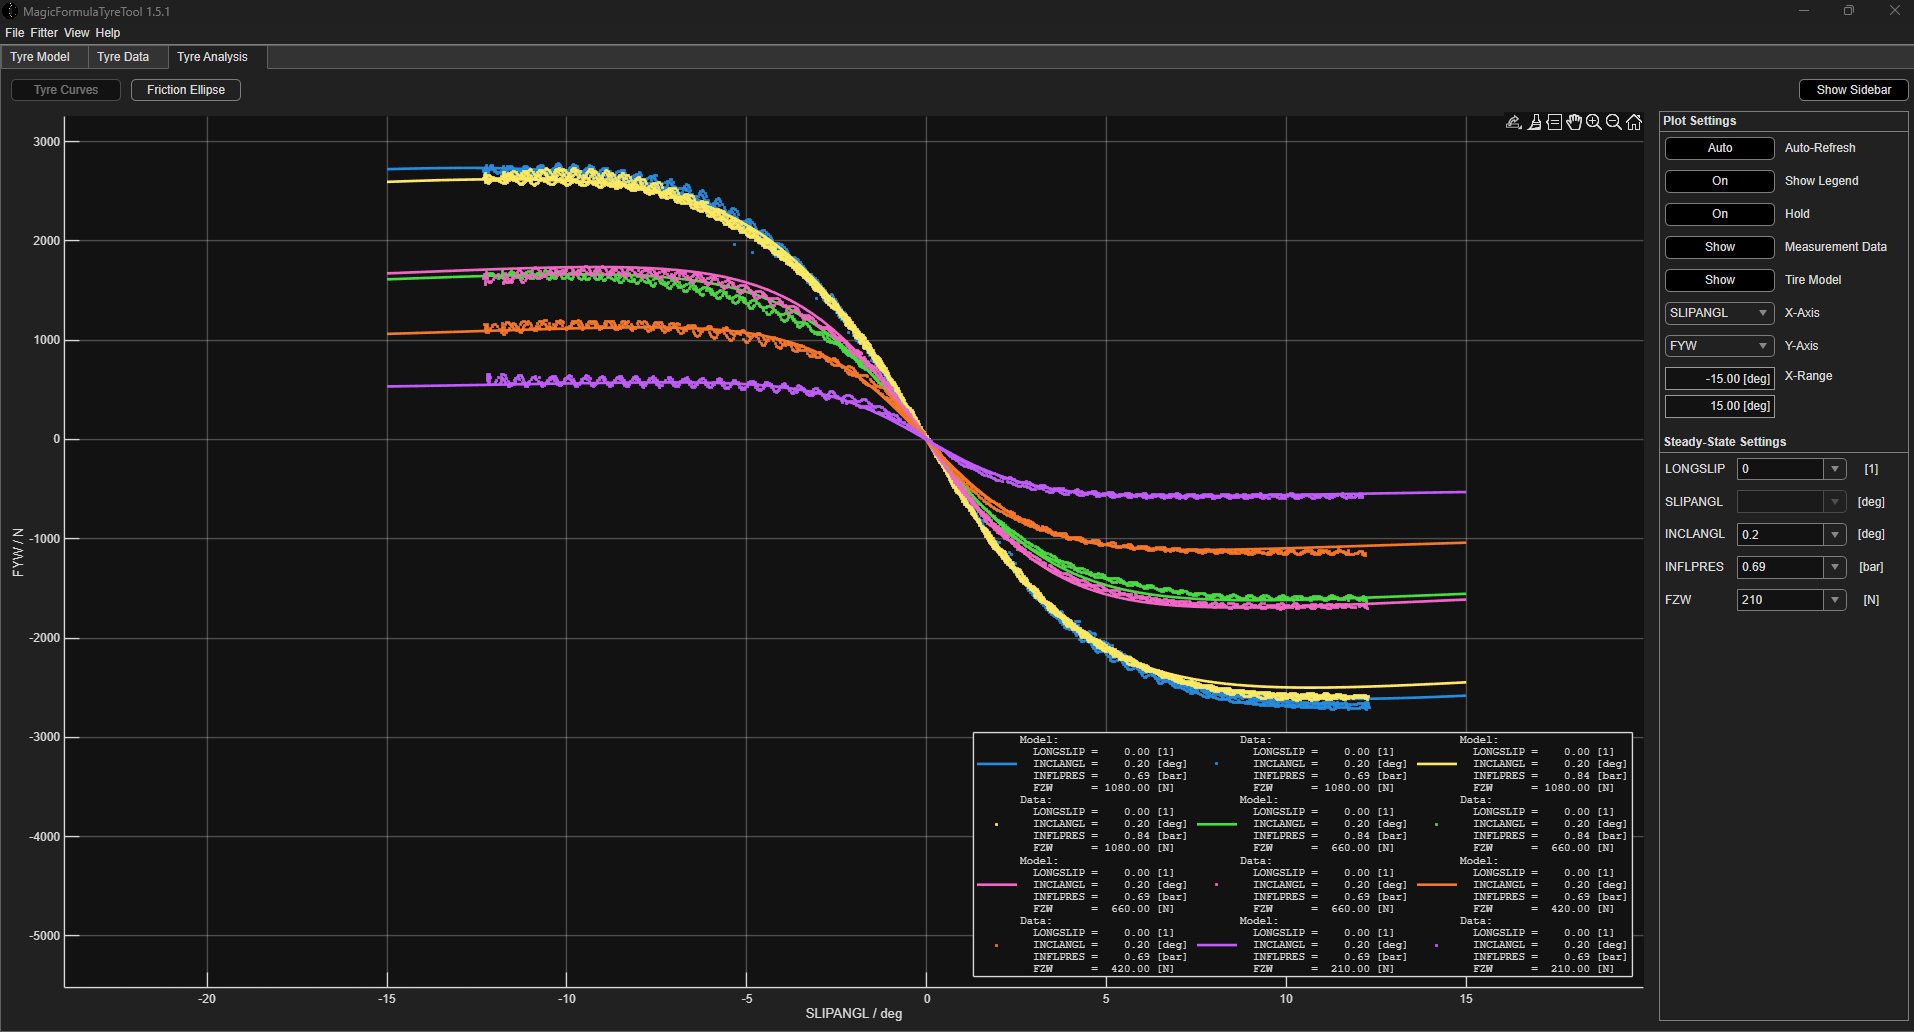
Task: Expand the INCLANGL 0.2 dropdown
Action: (1834, 535)
